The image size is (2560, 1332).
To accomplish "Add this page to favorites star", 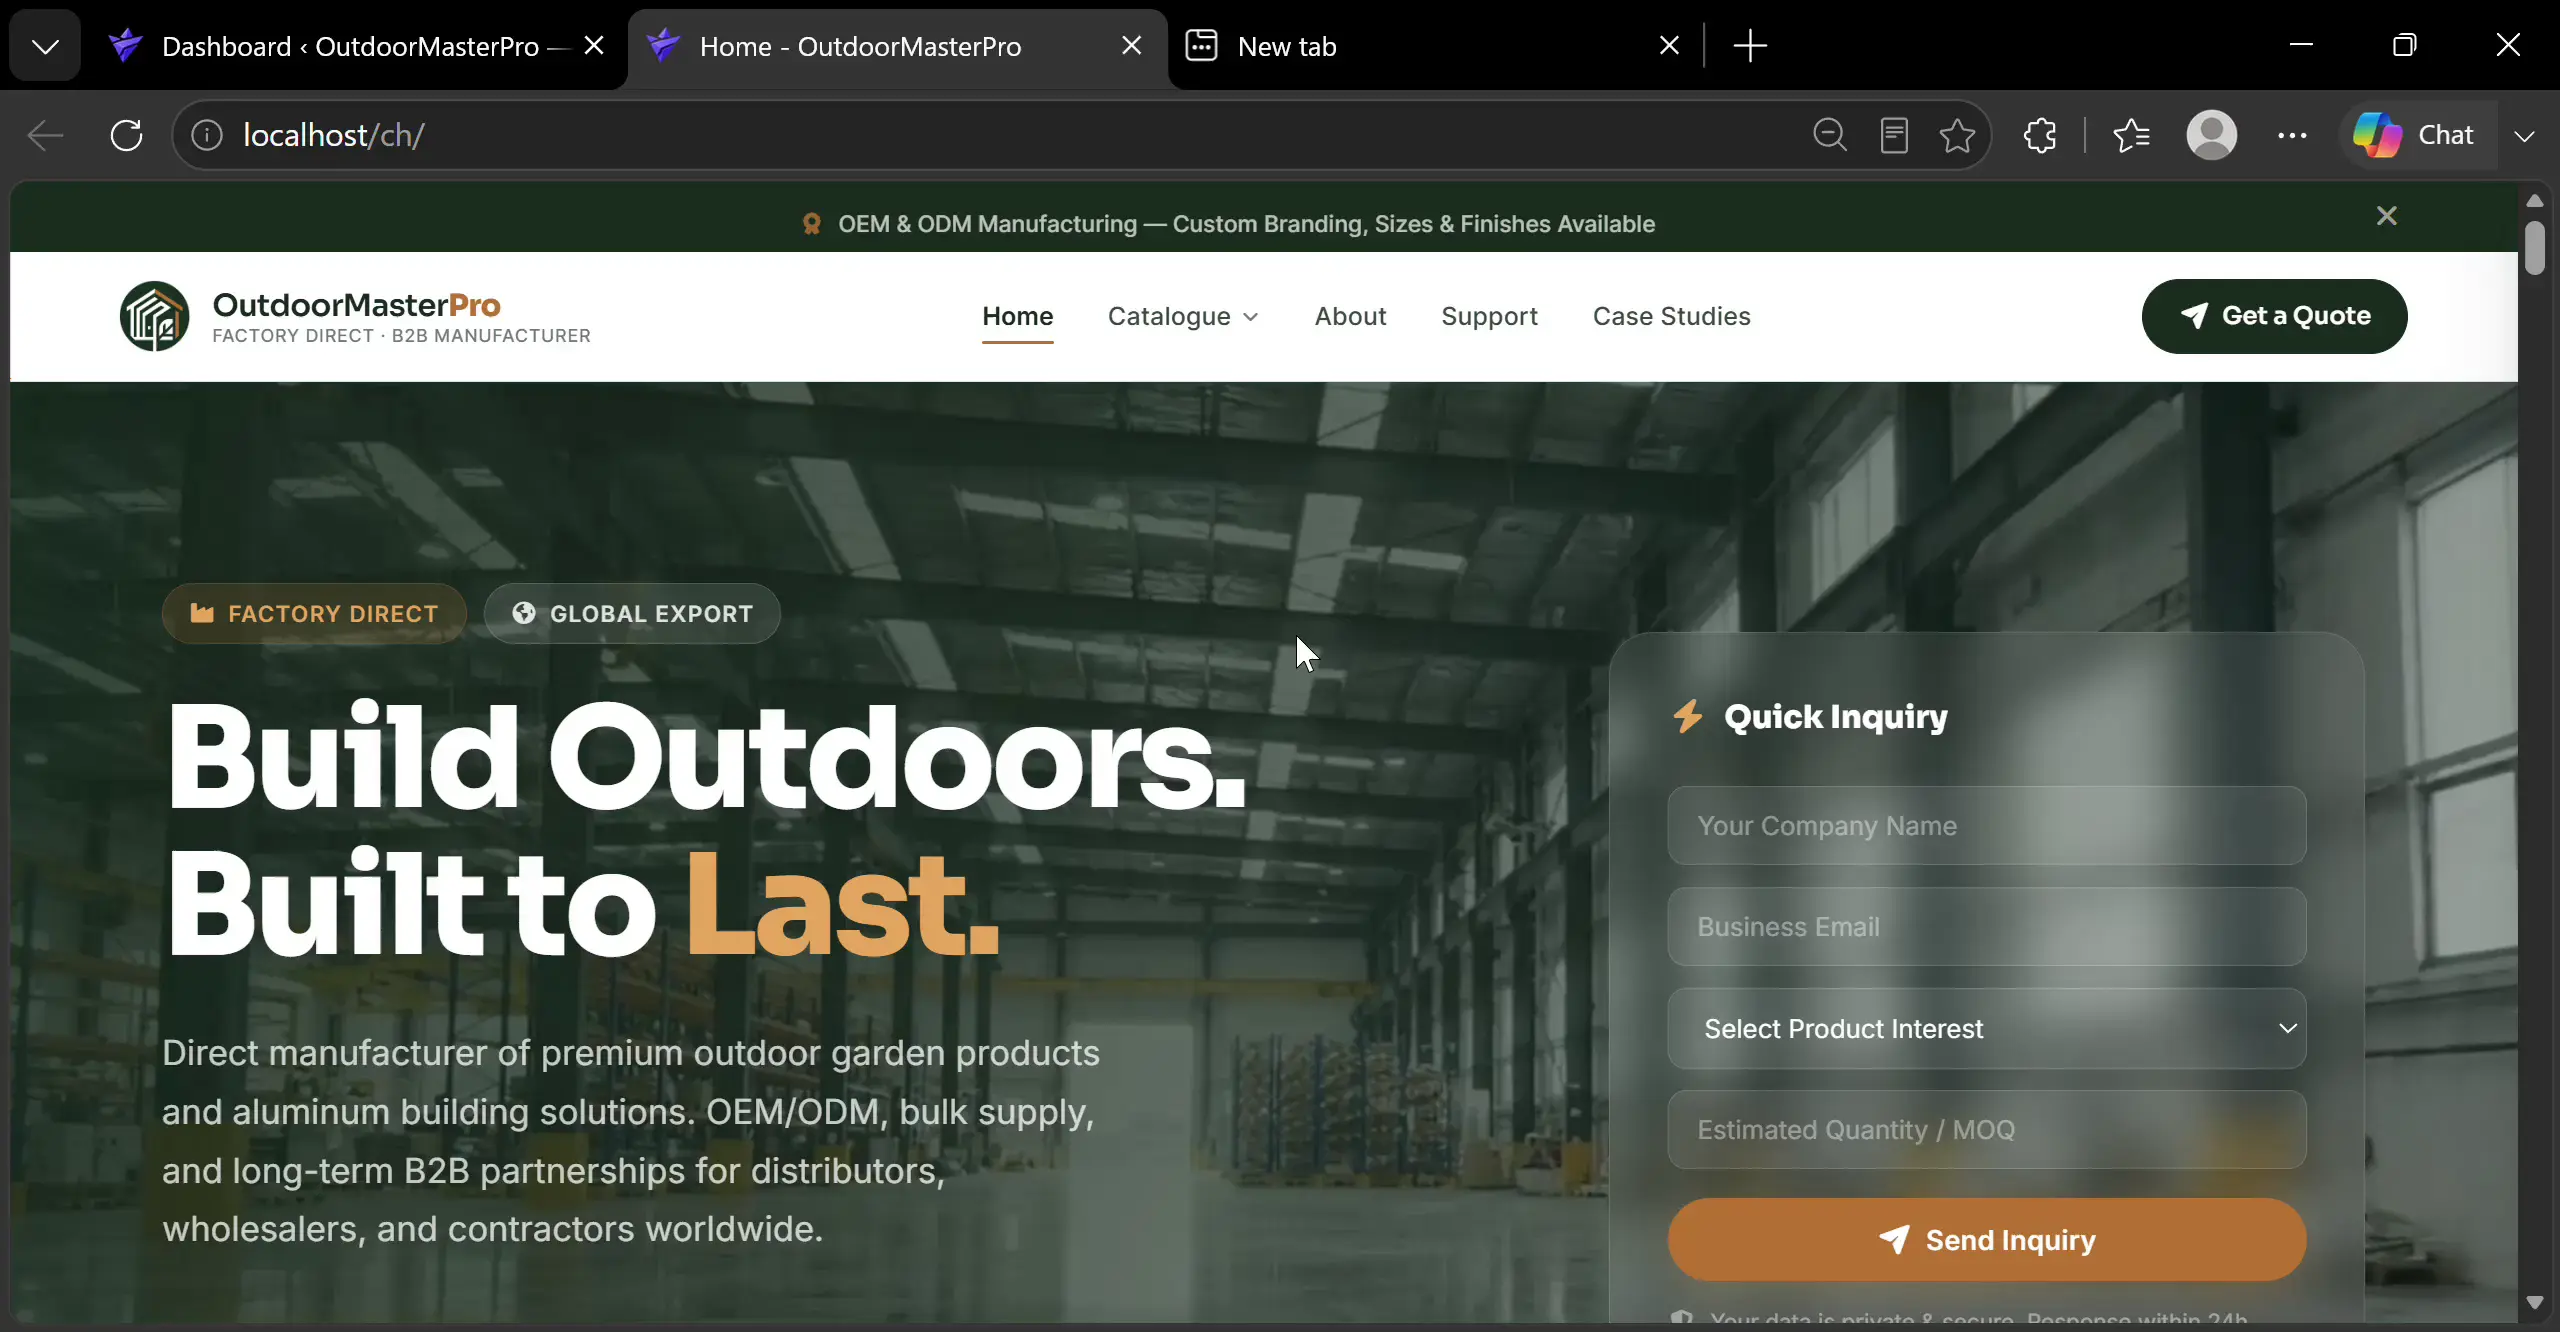I will coord(1958,135).
